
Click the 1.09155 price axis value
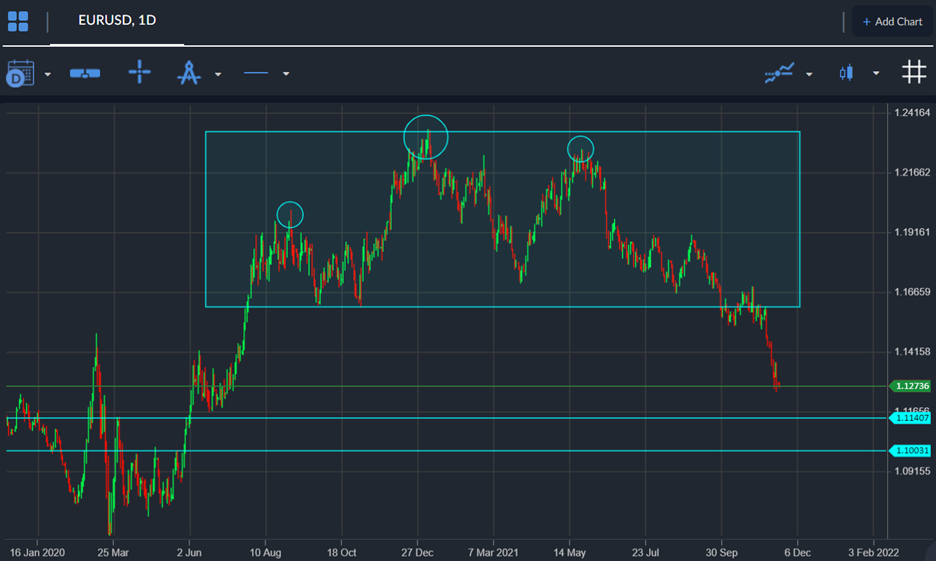[x=912, y=471]
